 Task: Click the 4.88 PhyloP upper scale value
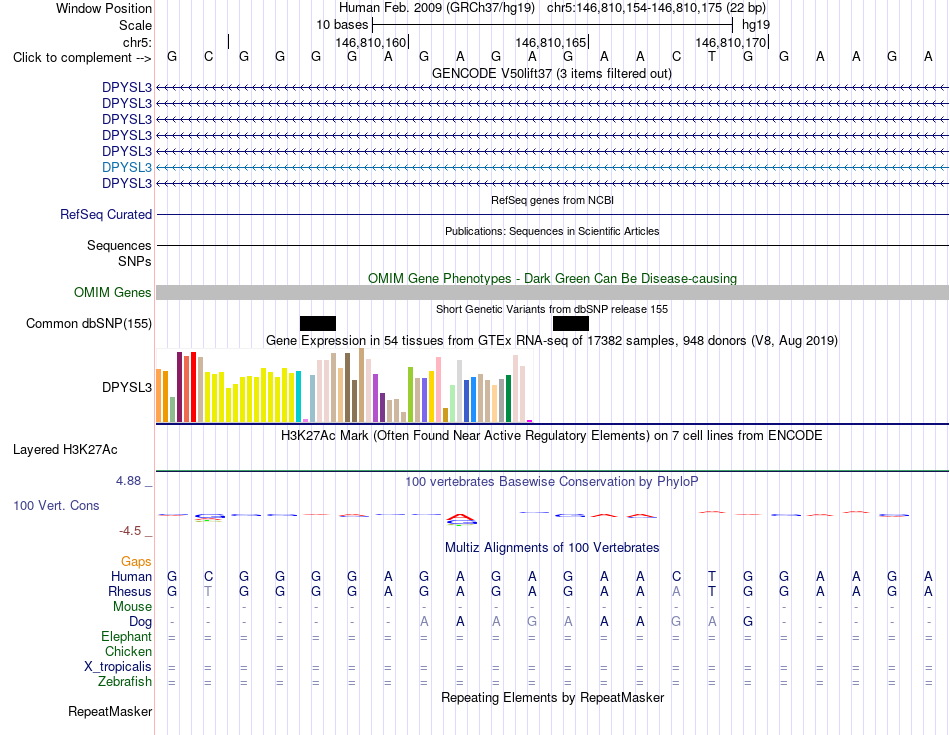point(128,481)
